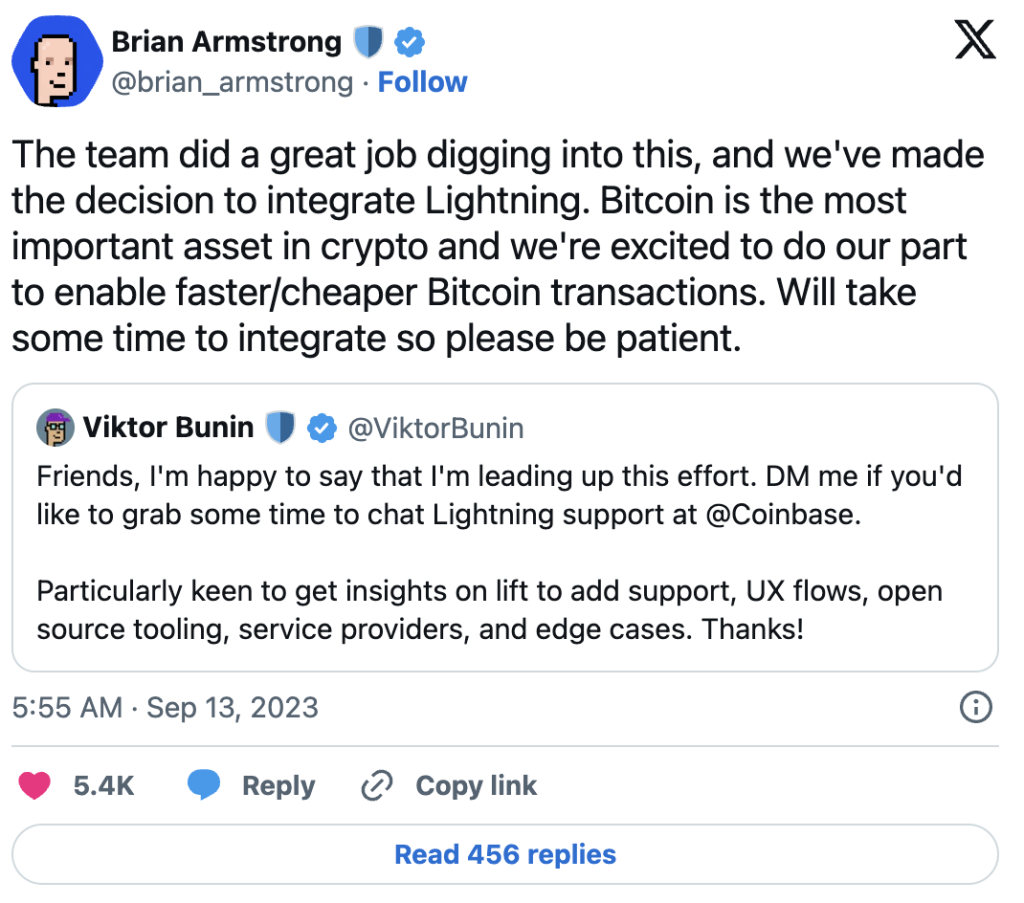The width and height of the screenshot is (1024, 903).
Task: Open the @ViktorBunin handle
Action: point(435,428)
